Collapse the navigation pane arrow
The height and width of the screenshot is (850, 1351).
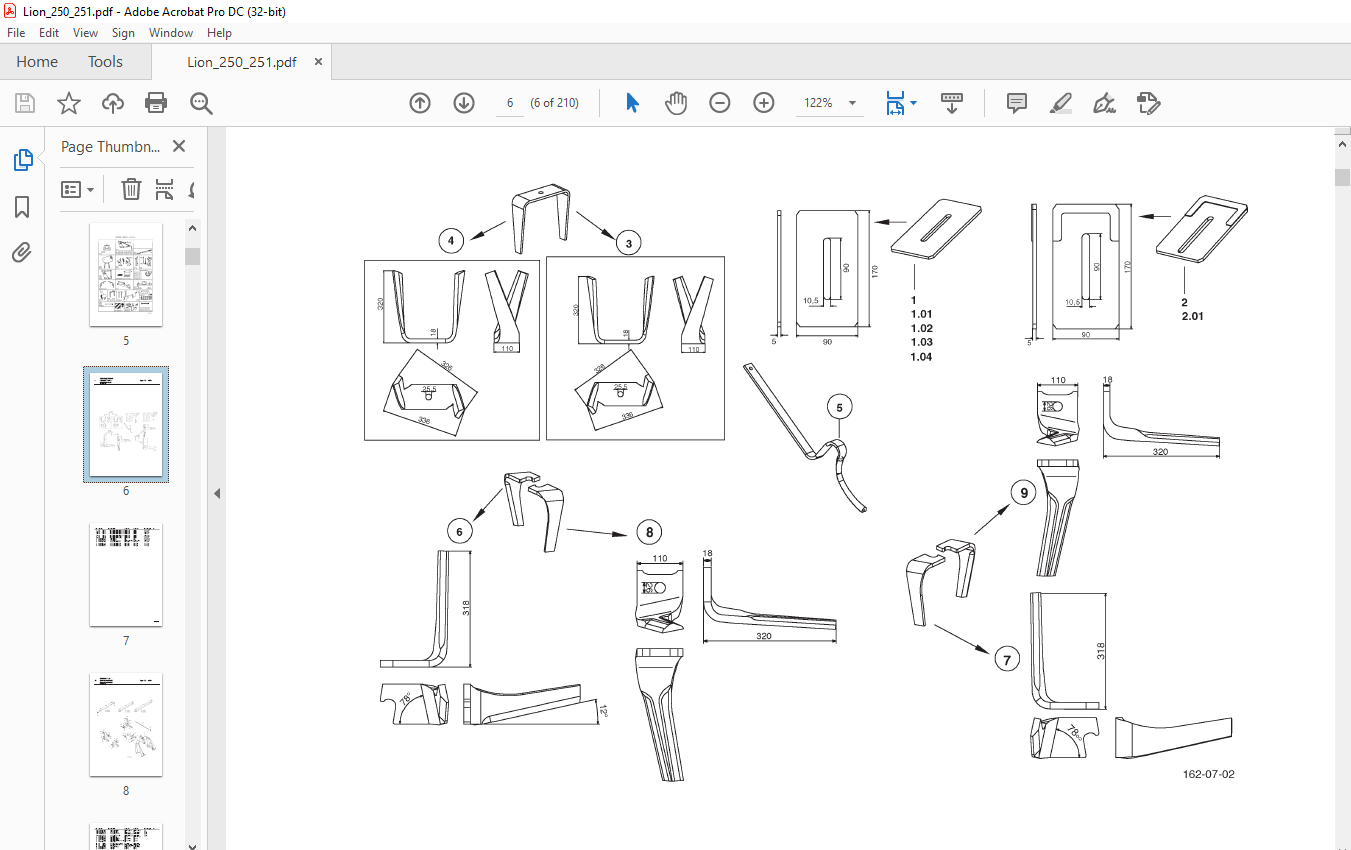(x=217, y=493)
